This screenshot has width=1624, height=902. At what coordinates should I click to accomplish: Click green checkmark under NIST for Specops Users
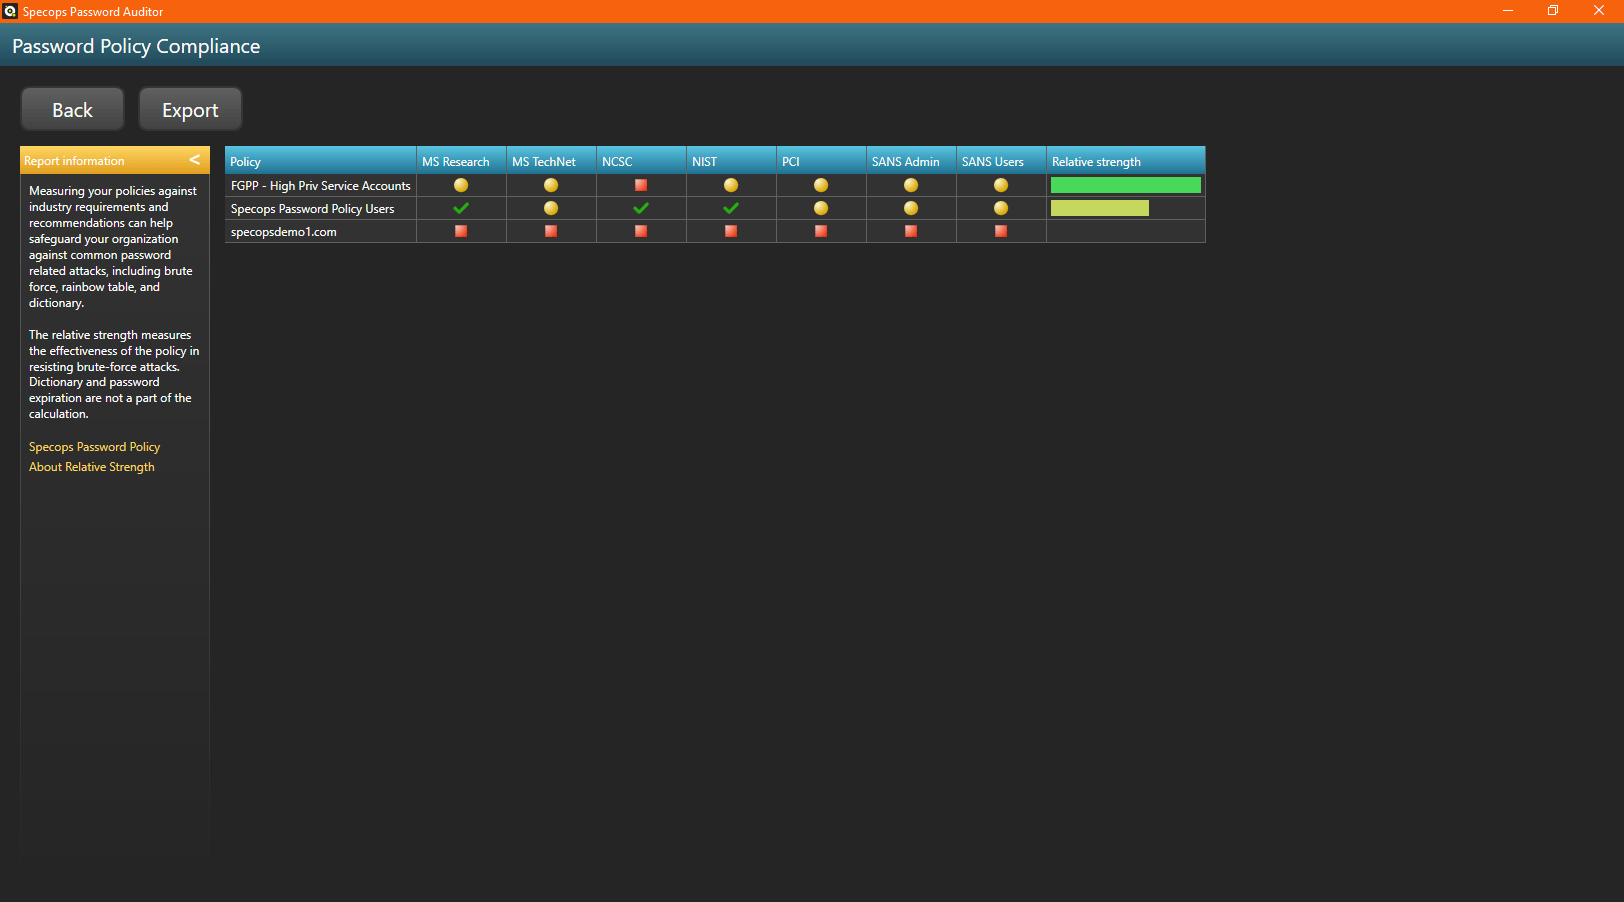tap(731, 208)
